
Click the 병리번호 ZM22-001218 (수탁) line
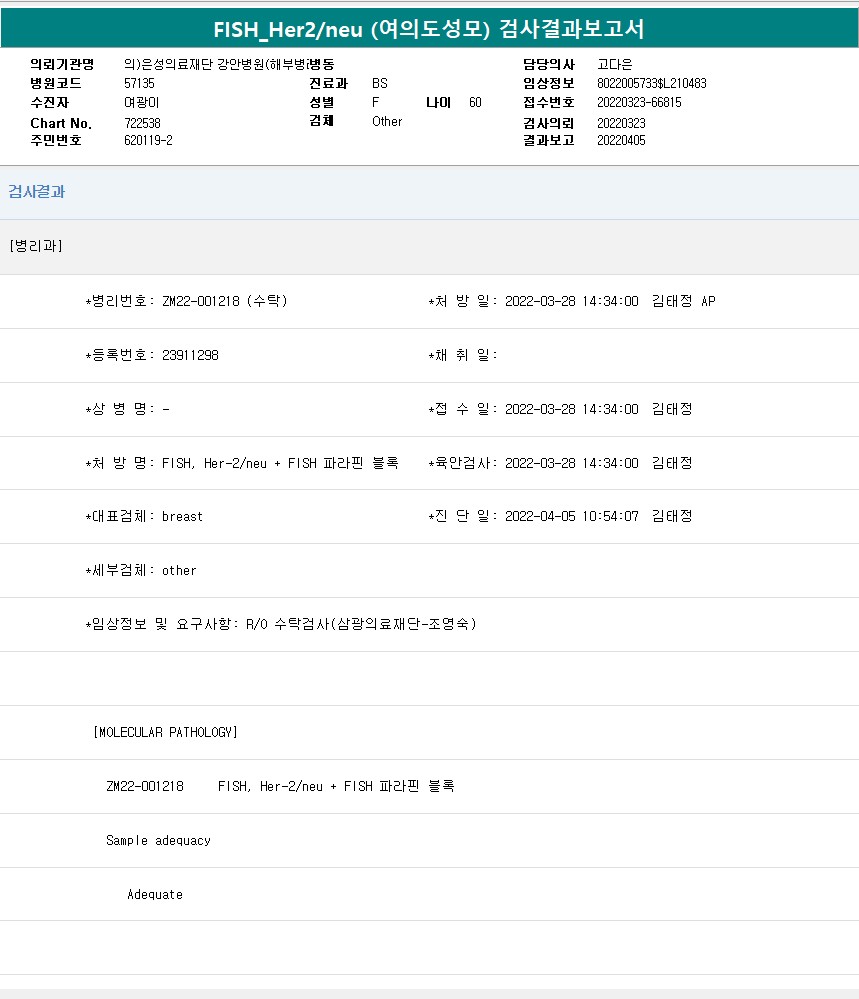(188, 301)
